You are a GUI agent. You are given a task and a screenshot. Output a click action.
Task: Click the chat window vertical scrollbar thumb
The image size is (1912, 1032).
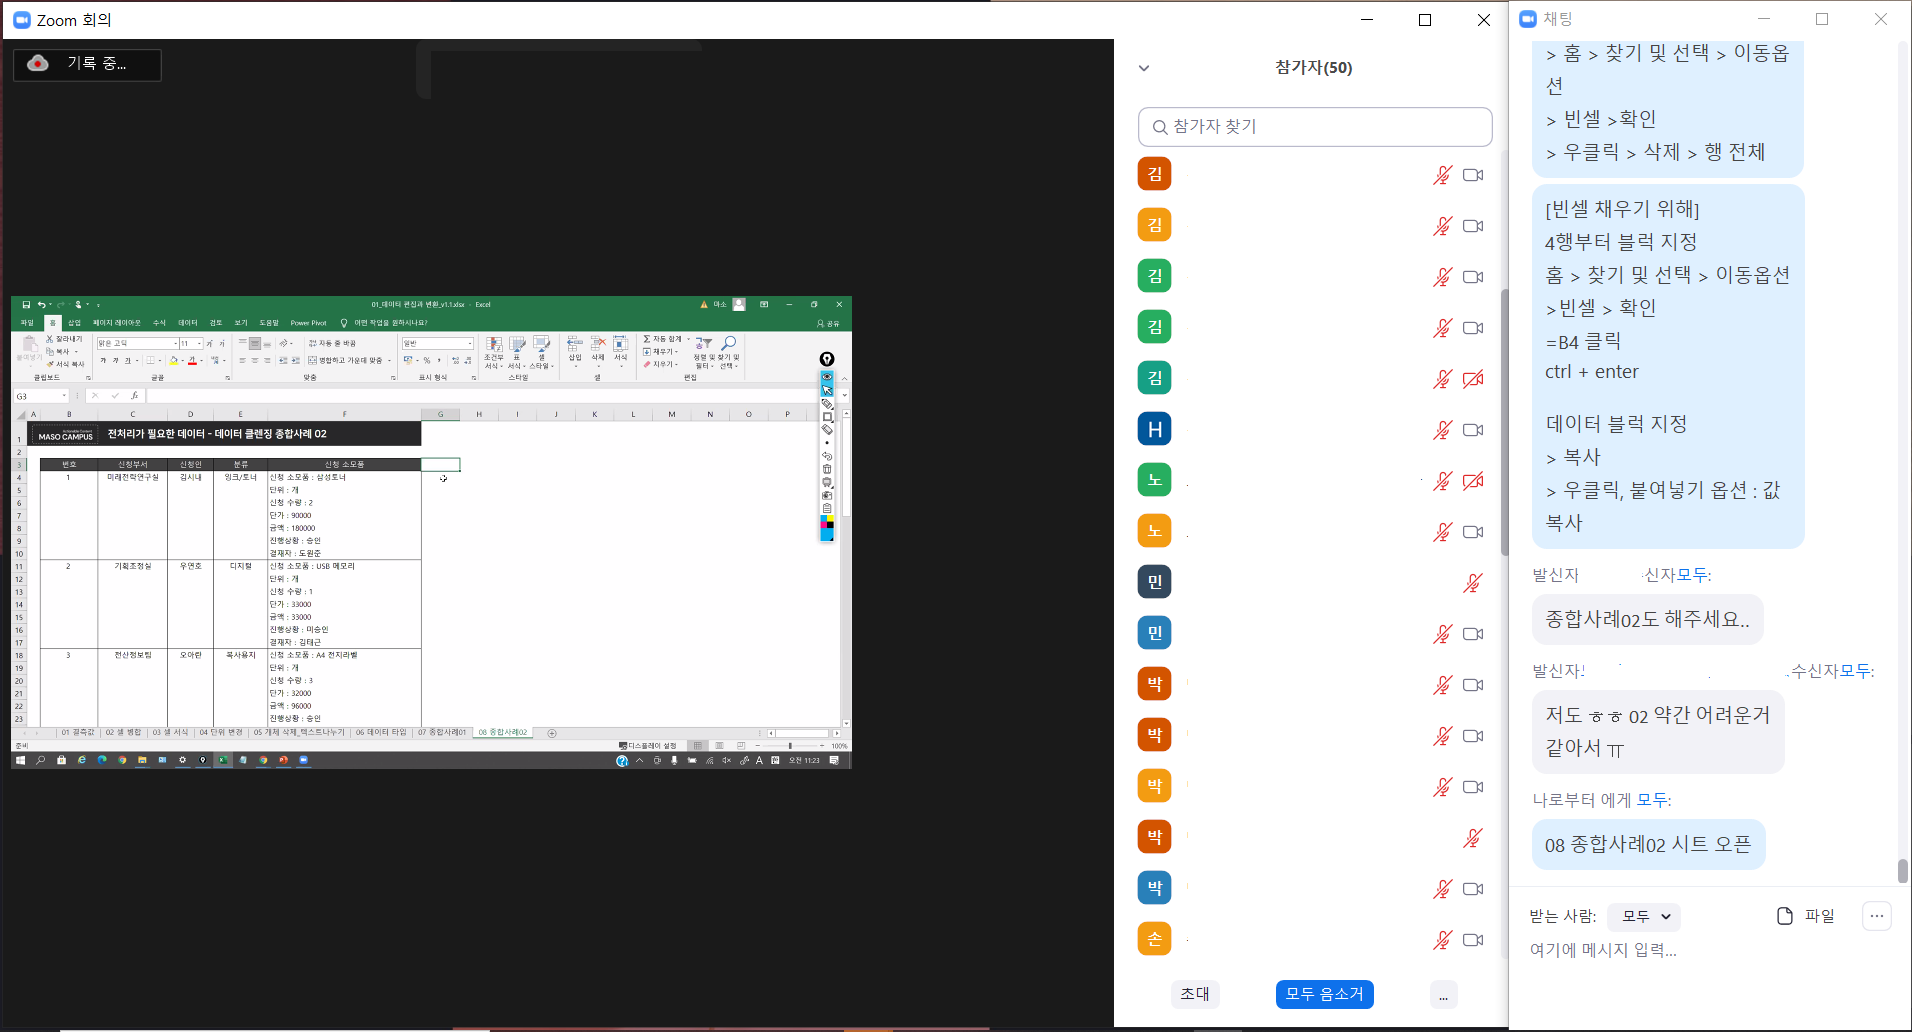1902,870
